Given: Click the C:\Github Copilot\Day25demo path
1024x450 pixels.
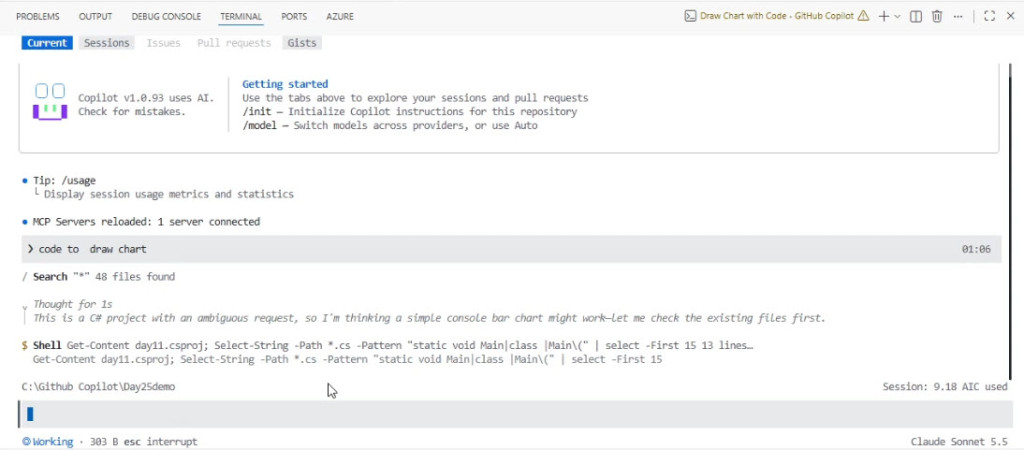Looking at the screenshot, I should click(99, 387).
